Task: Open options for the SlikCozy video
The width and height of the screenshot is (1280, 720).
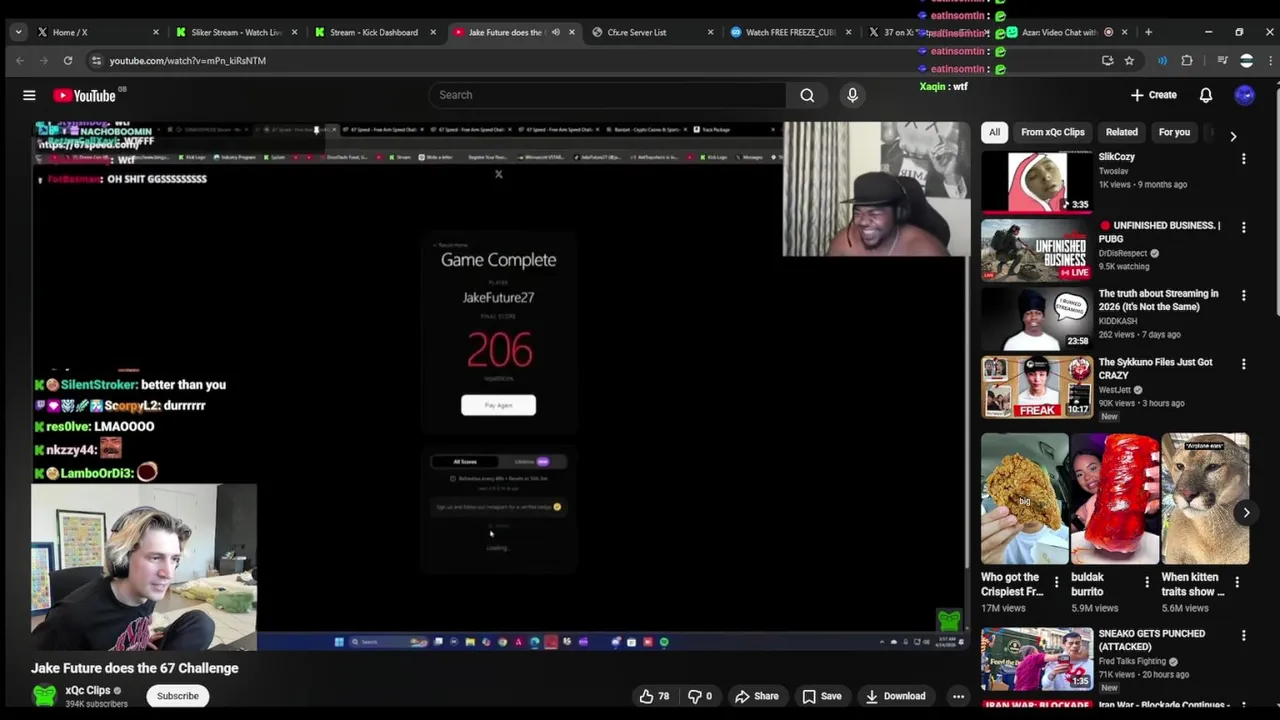Action: coord(1243,159)
